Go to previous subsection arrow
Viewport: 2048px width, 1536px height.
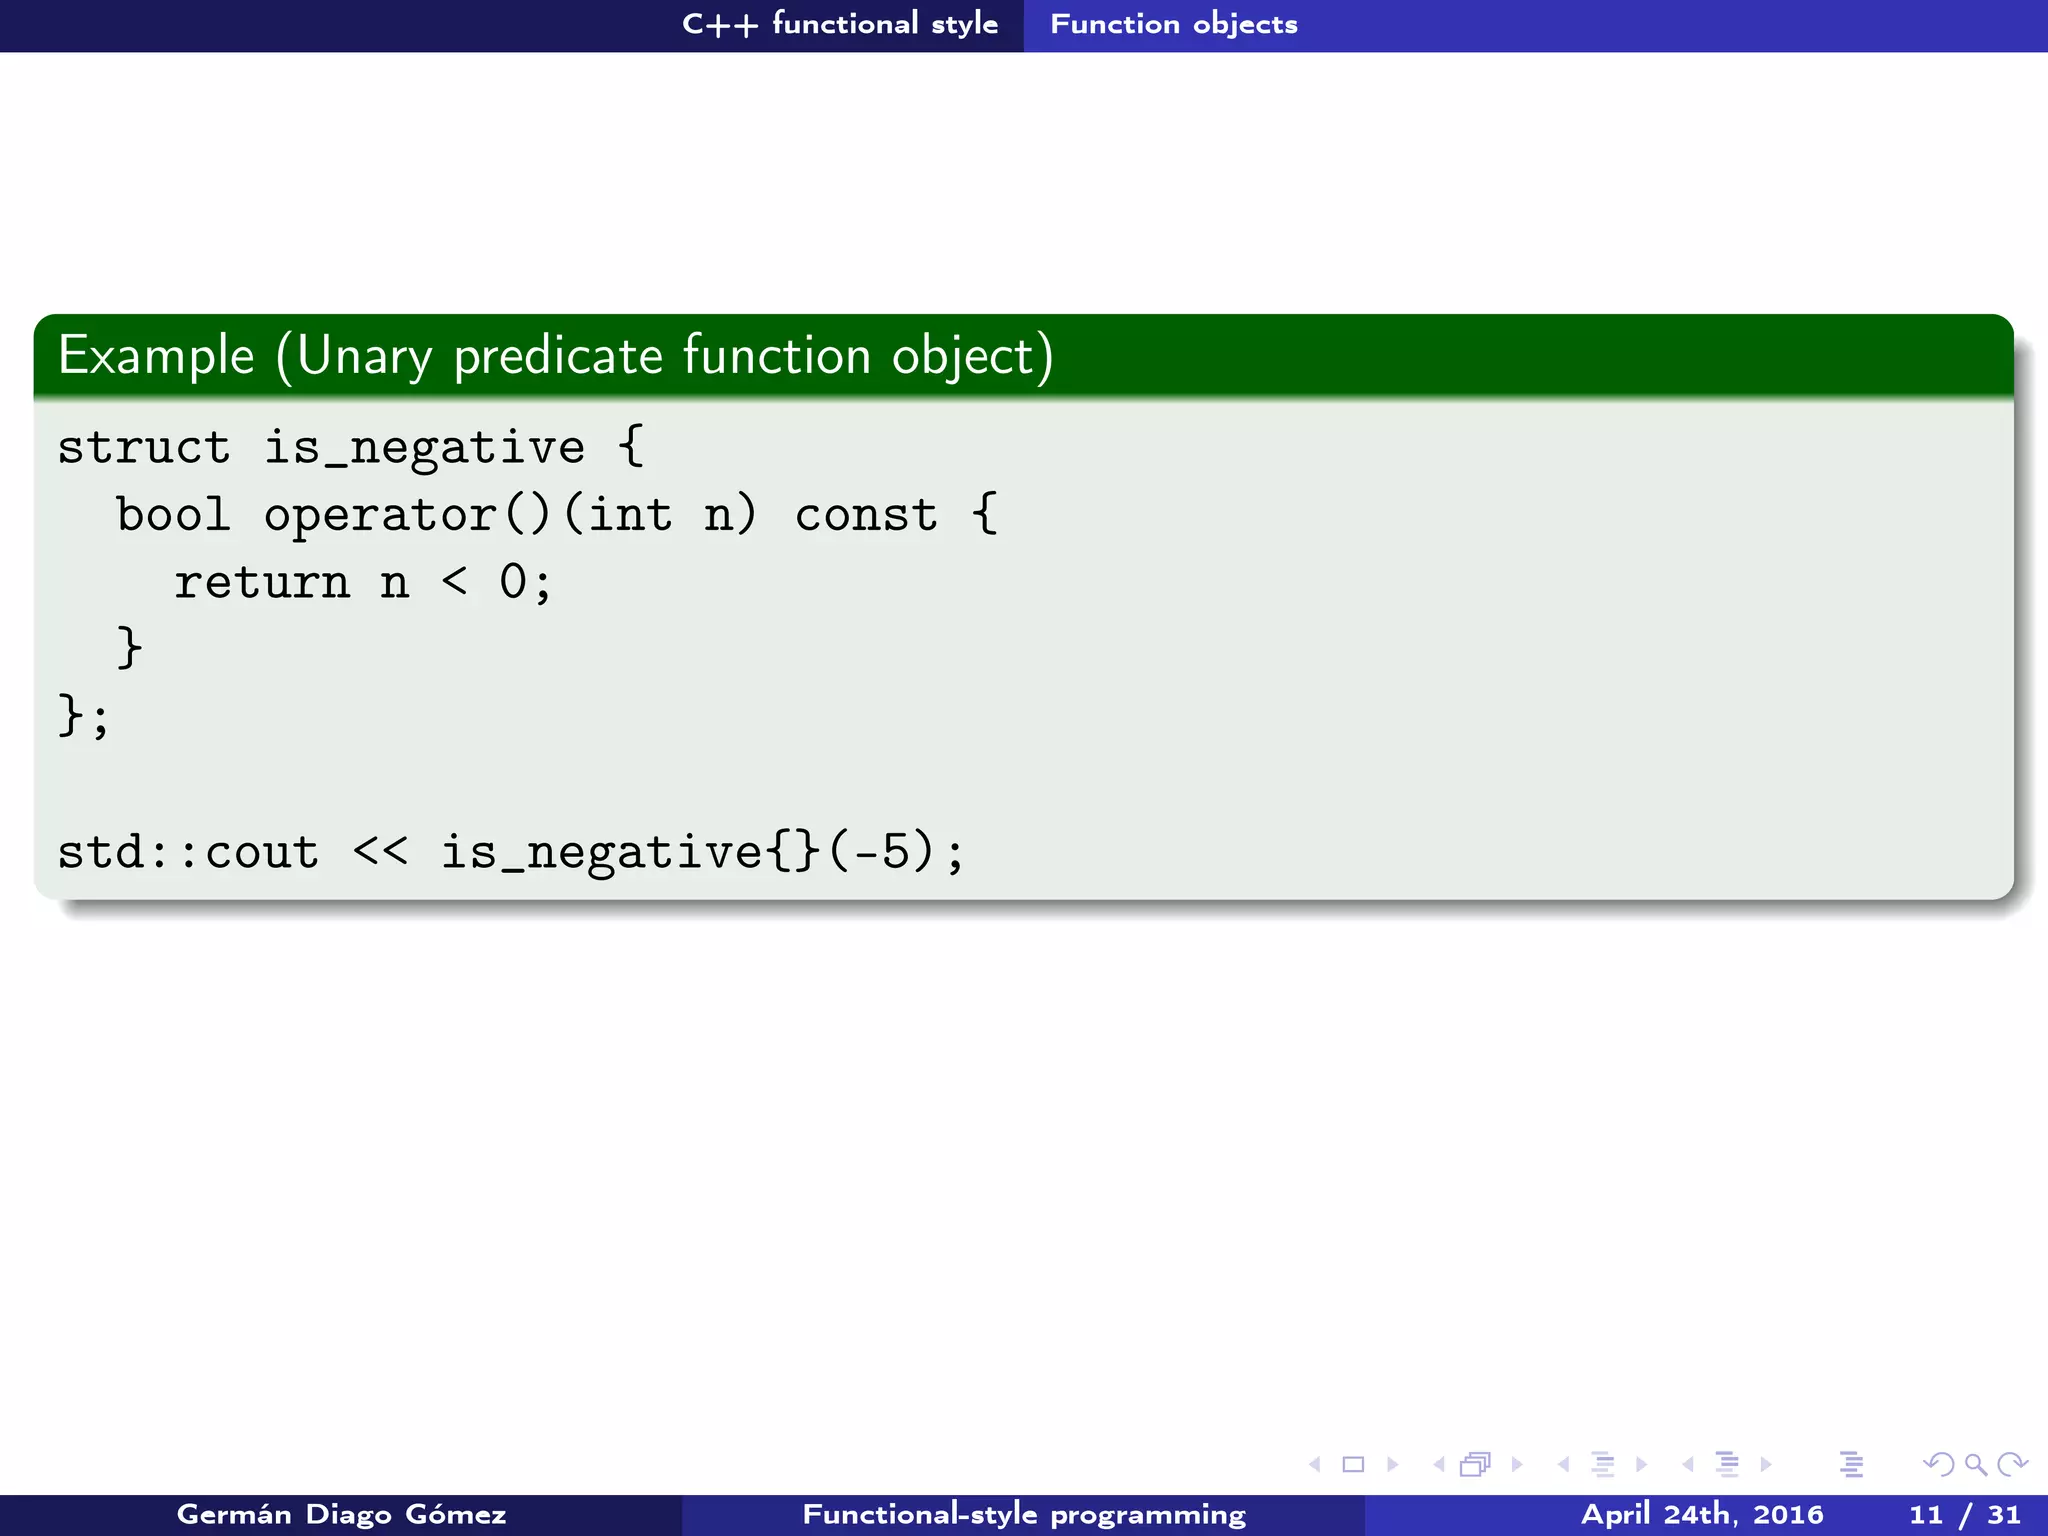point(1563,1465)
